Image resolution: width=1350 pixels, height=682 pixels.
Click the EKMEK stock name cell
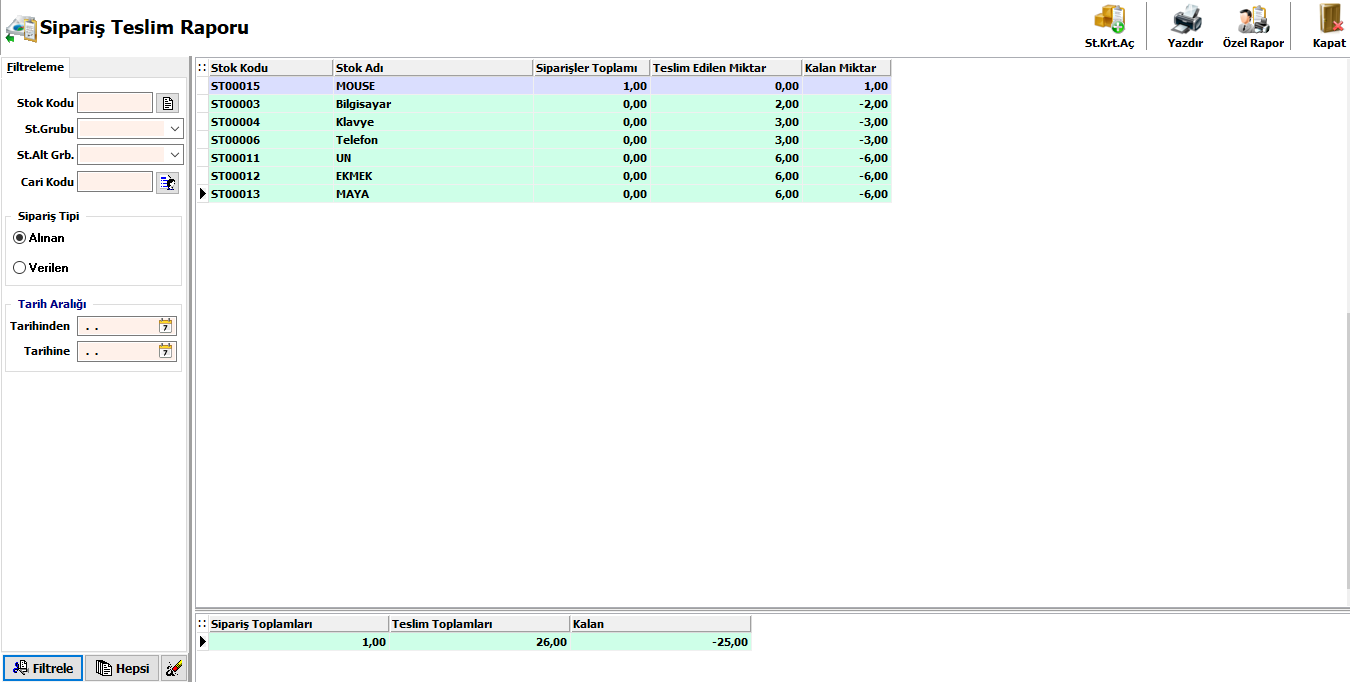point(433,176)
